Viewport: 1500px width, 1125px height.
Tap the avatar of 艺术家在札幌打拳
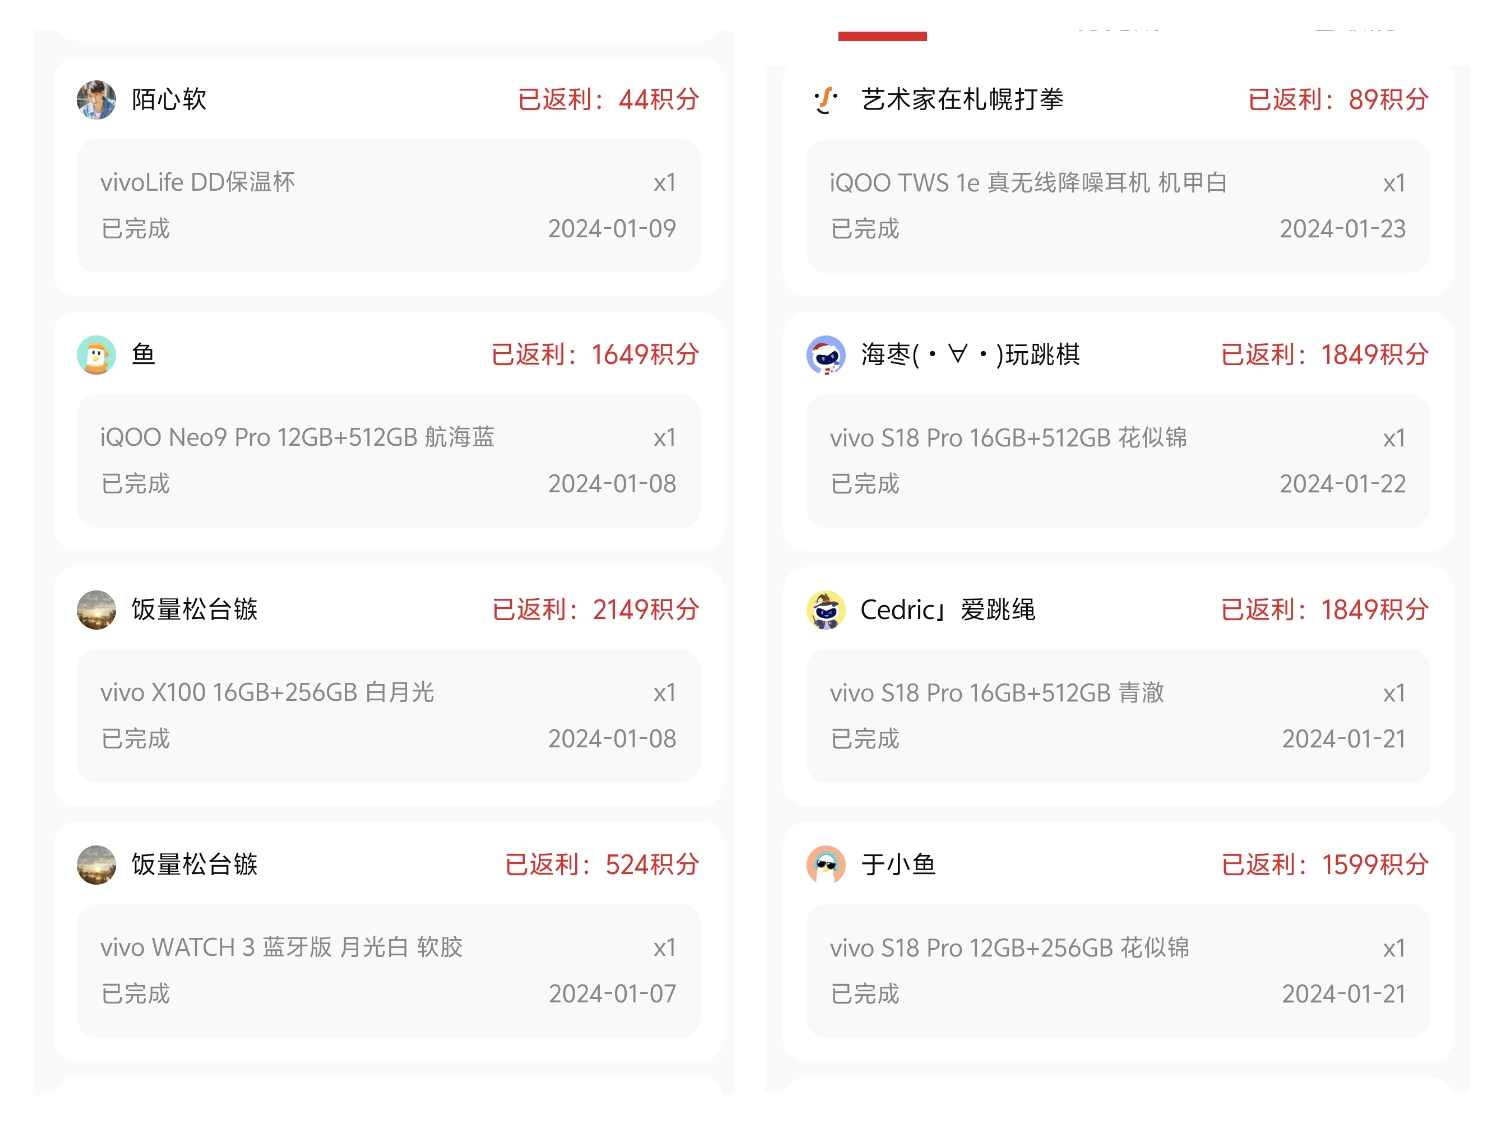pos(826,100)
